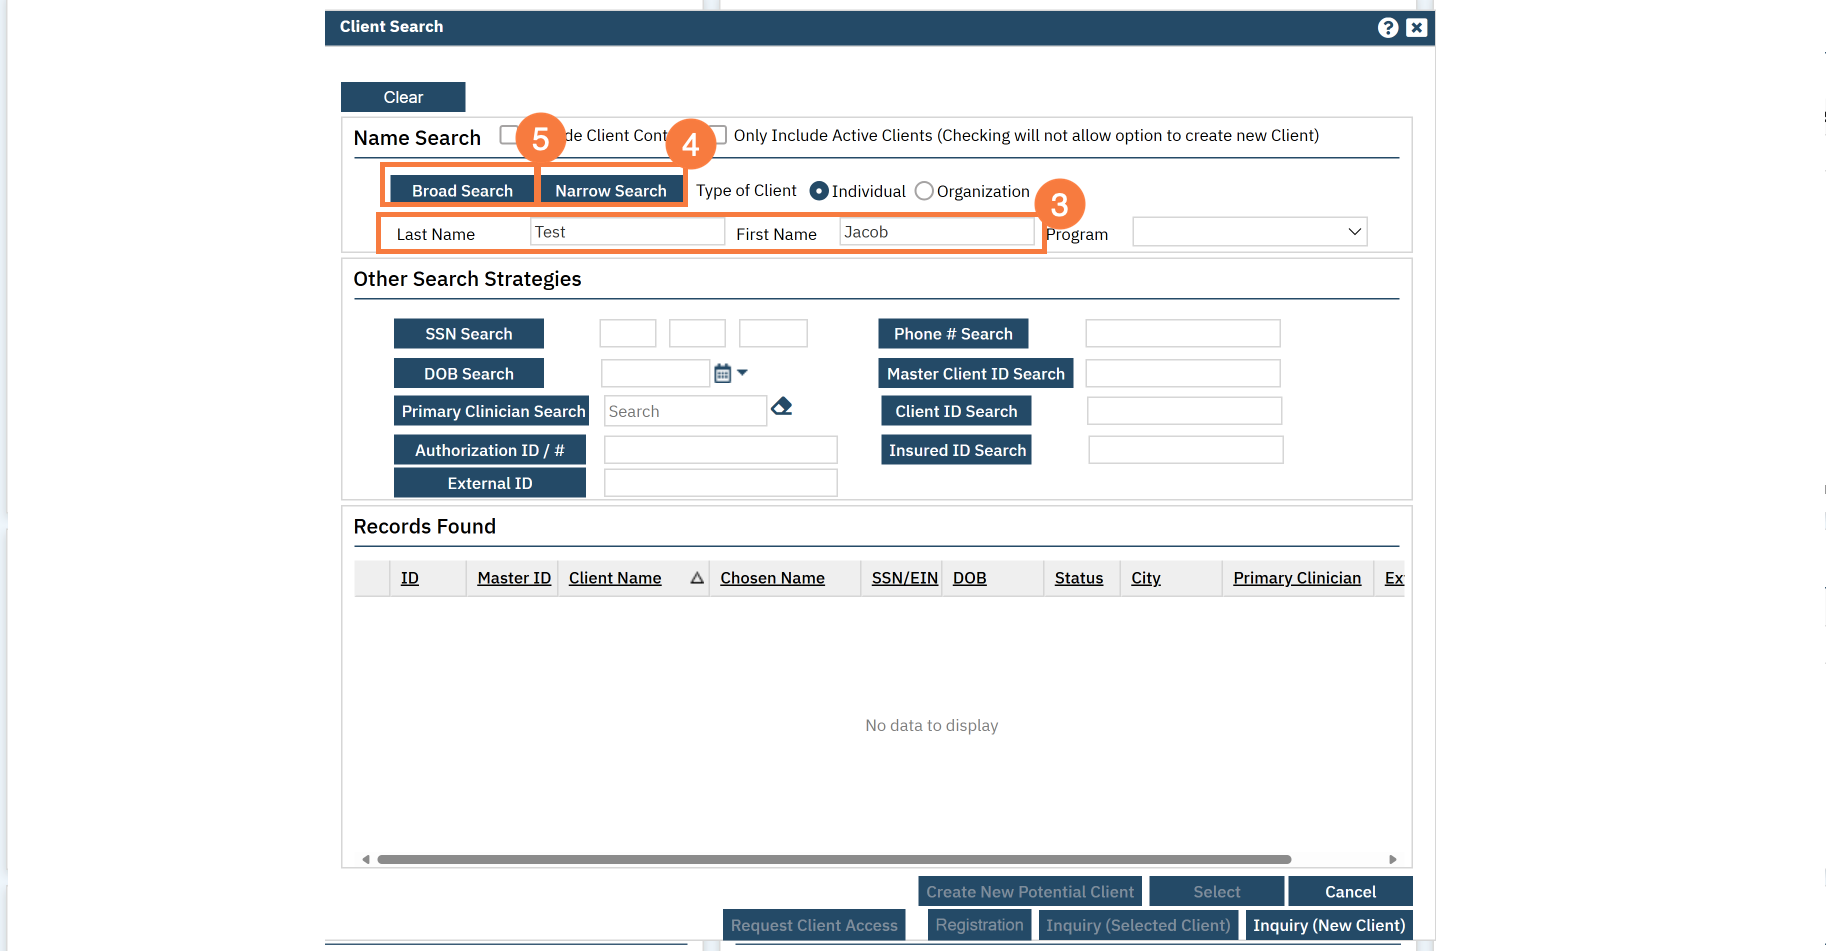Click the Last Name input field
This screenshot has width=1826, height=951.
[626, 232]
